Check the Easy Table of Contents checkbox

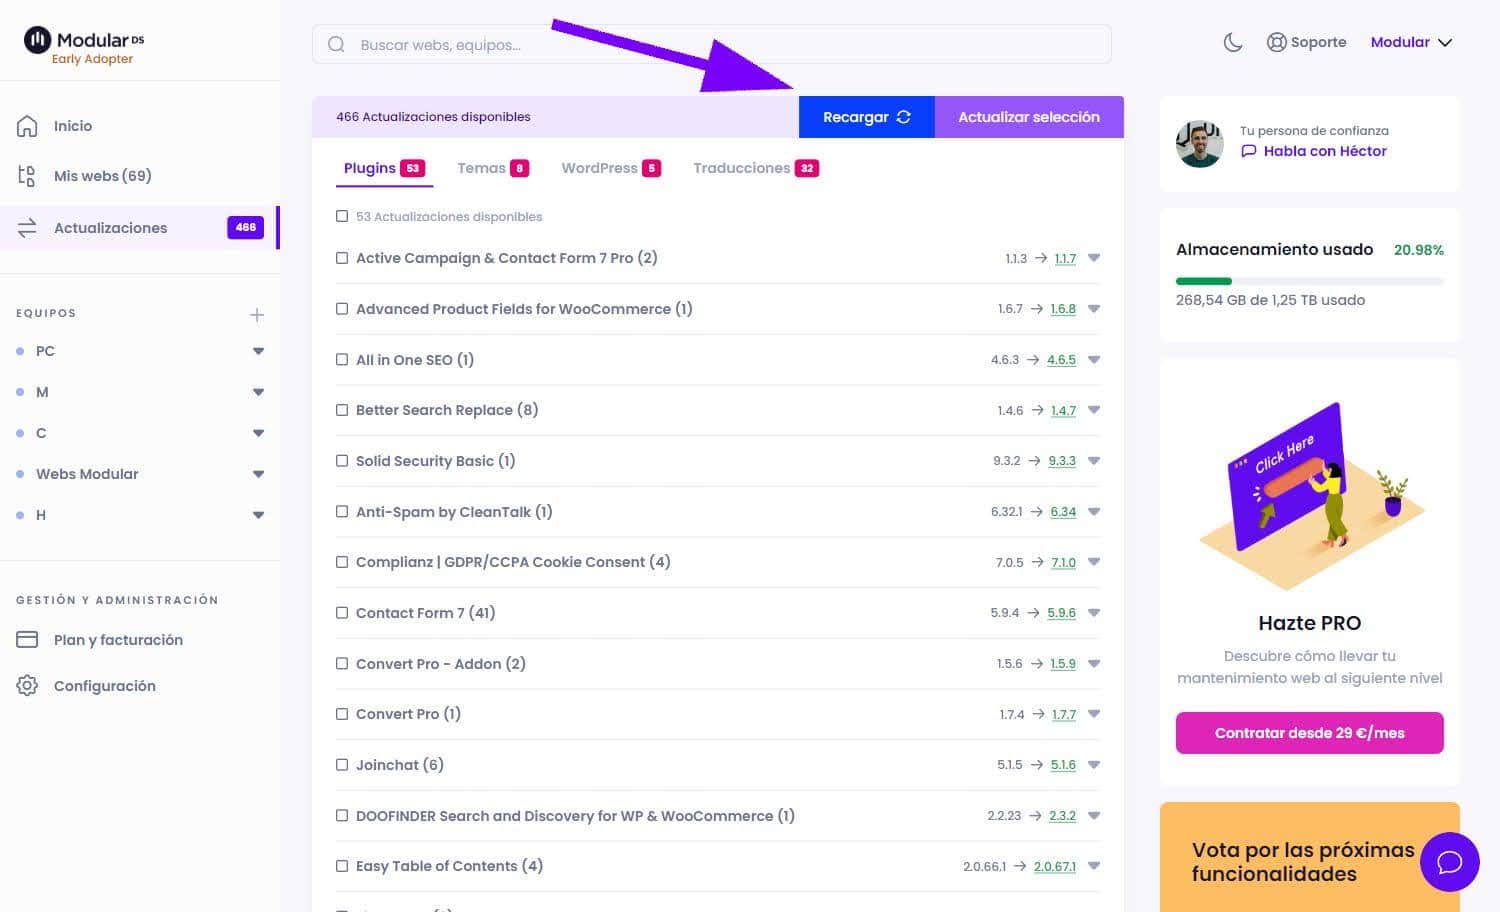point(342,866)
